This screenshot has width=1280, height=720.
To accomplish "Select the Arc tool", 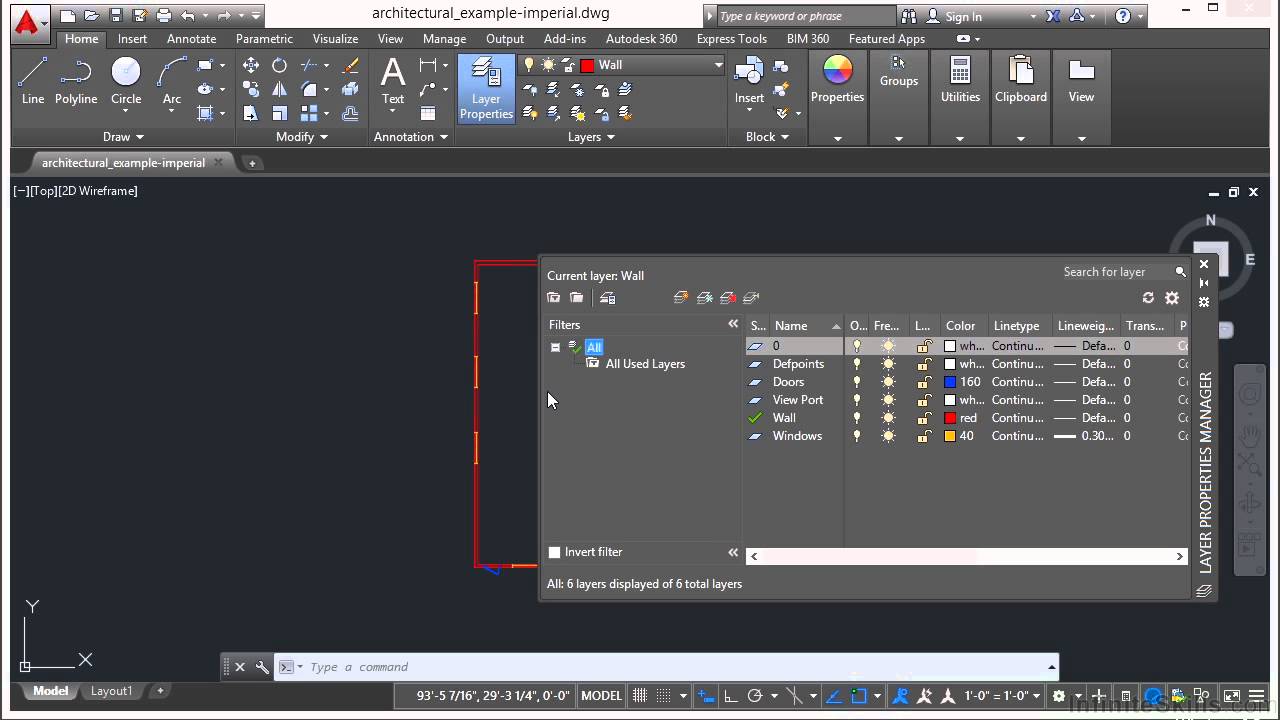I will (x=172, y=80).
